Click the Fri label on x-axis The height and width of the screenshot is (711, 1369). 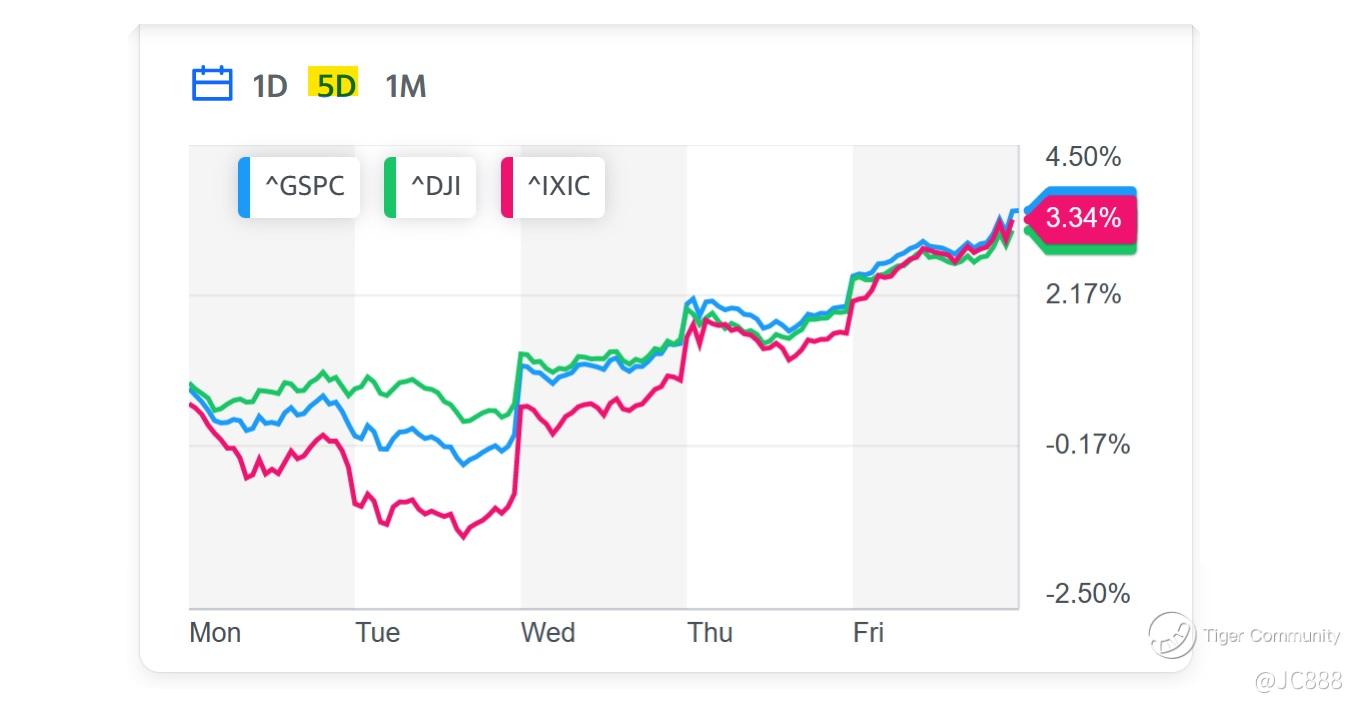point(868,632)
